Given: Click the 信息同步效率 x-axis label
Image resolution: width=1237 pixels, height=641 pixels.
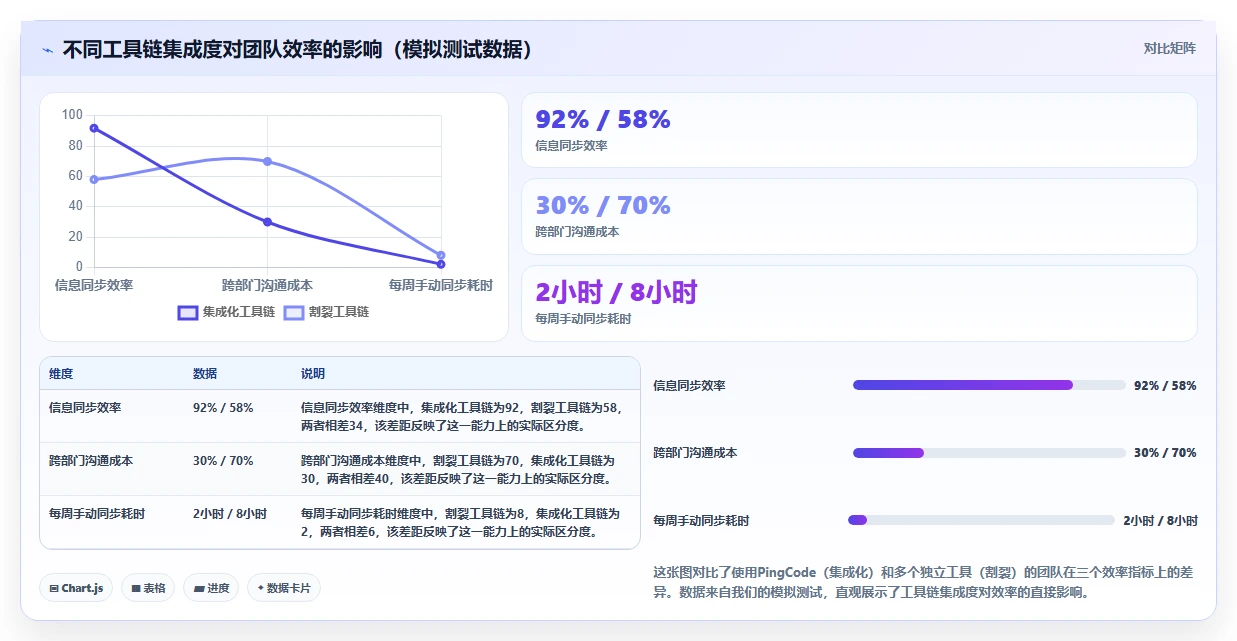Looking at the screenshot, I should coord(94,285).
